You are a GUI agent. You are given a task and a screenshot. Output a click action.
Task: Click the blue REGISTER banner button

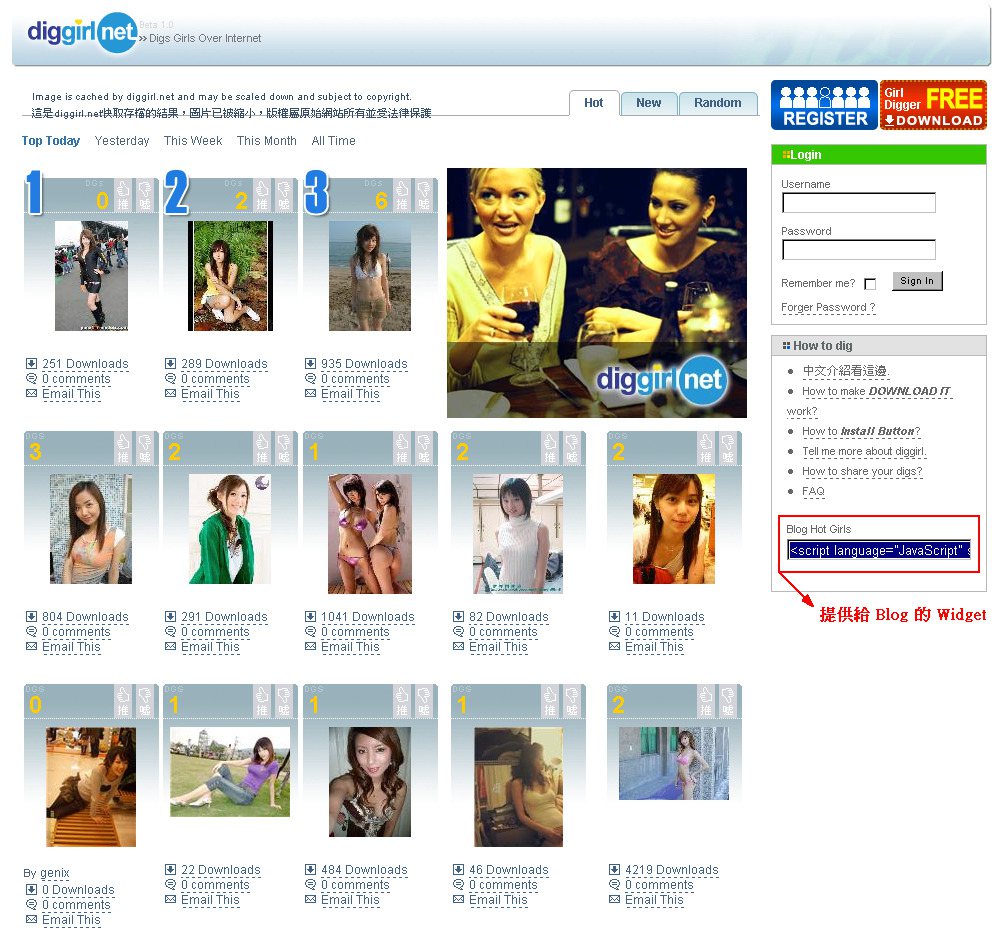[x=824, y=105]
